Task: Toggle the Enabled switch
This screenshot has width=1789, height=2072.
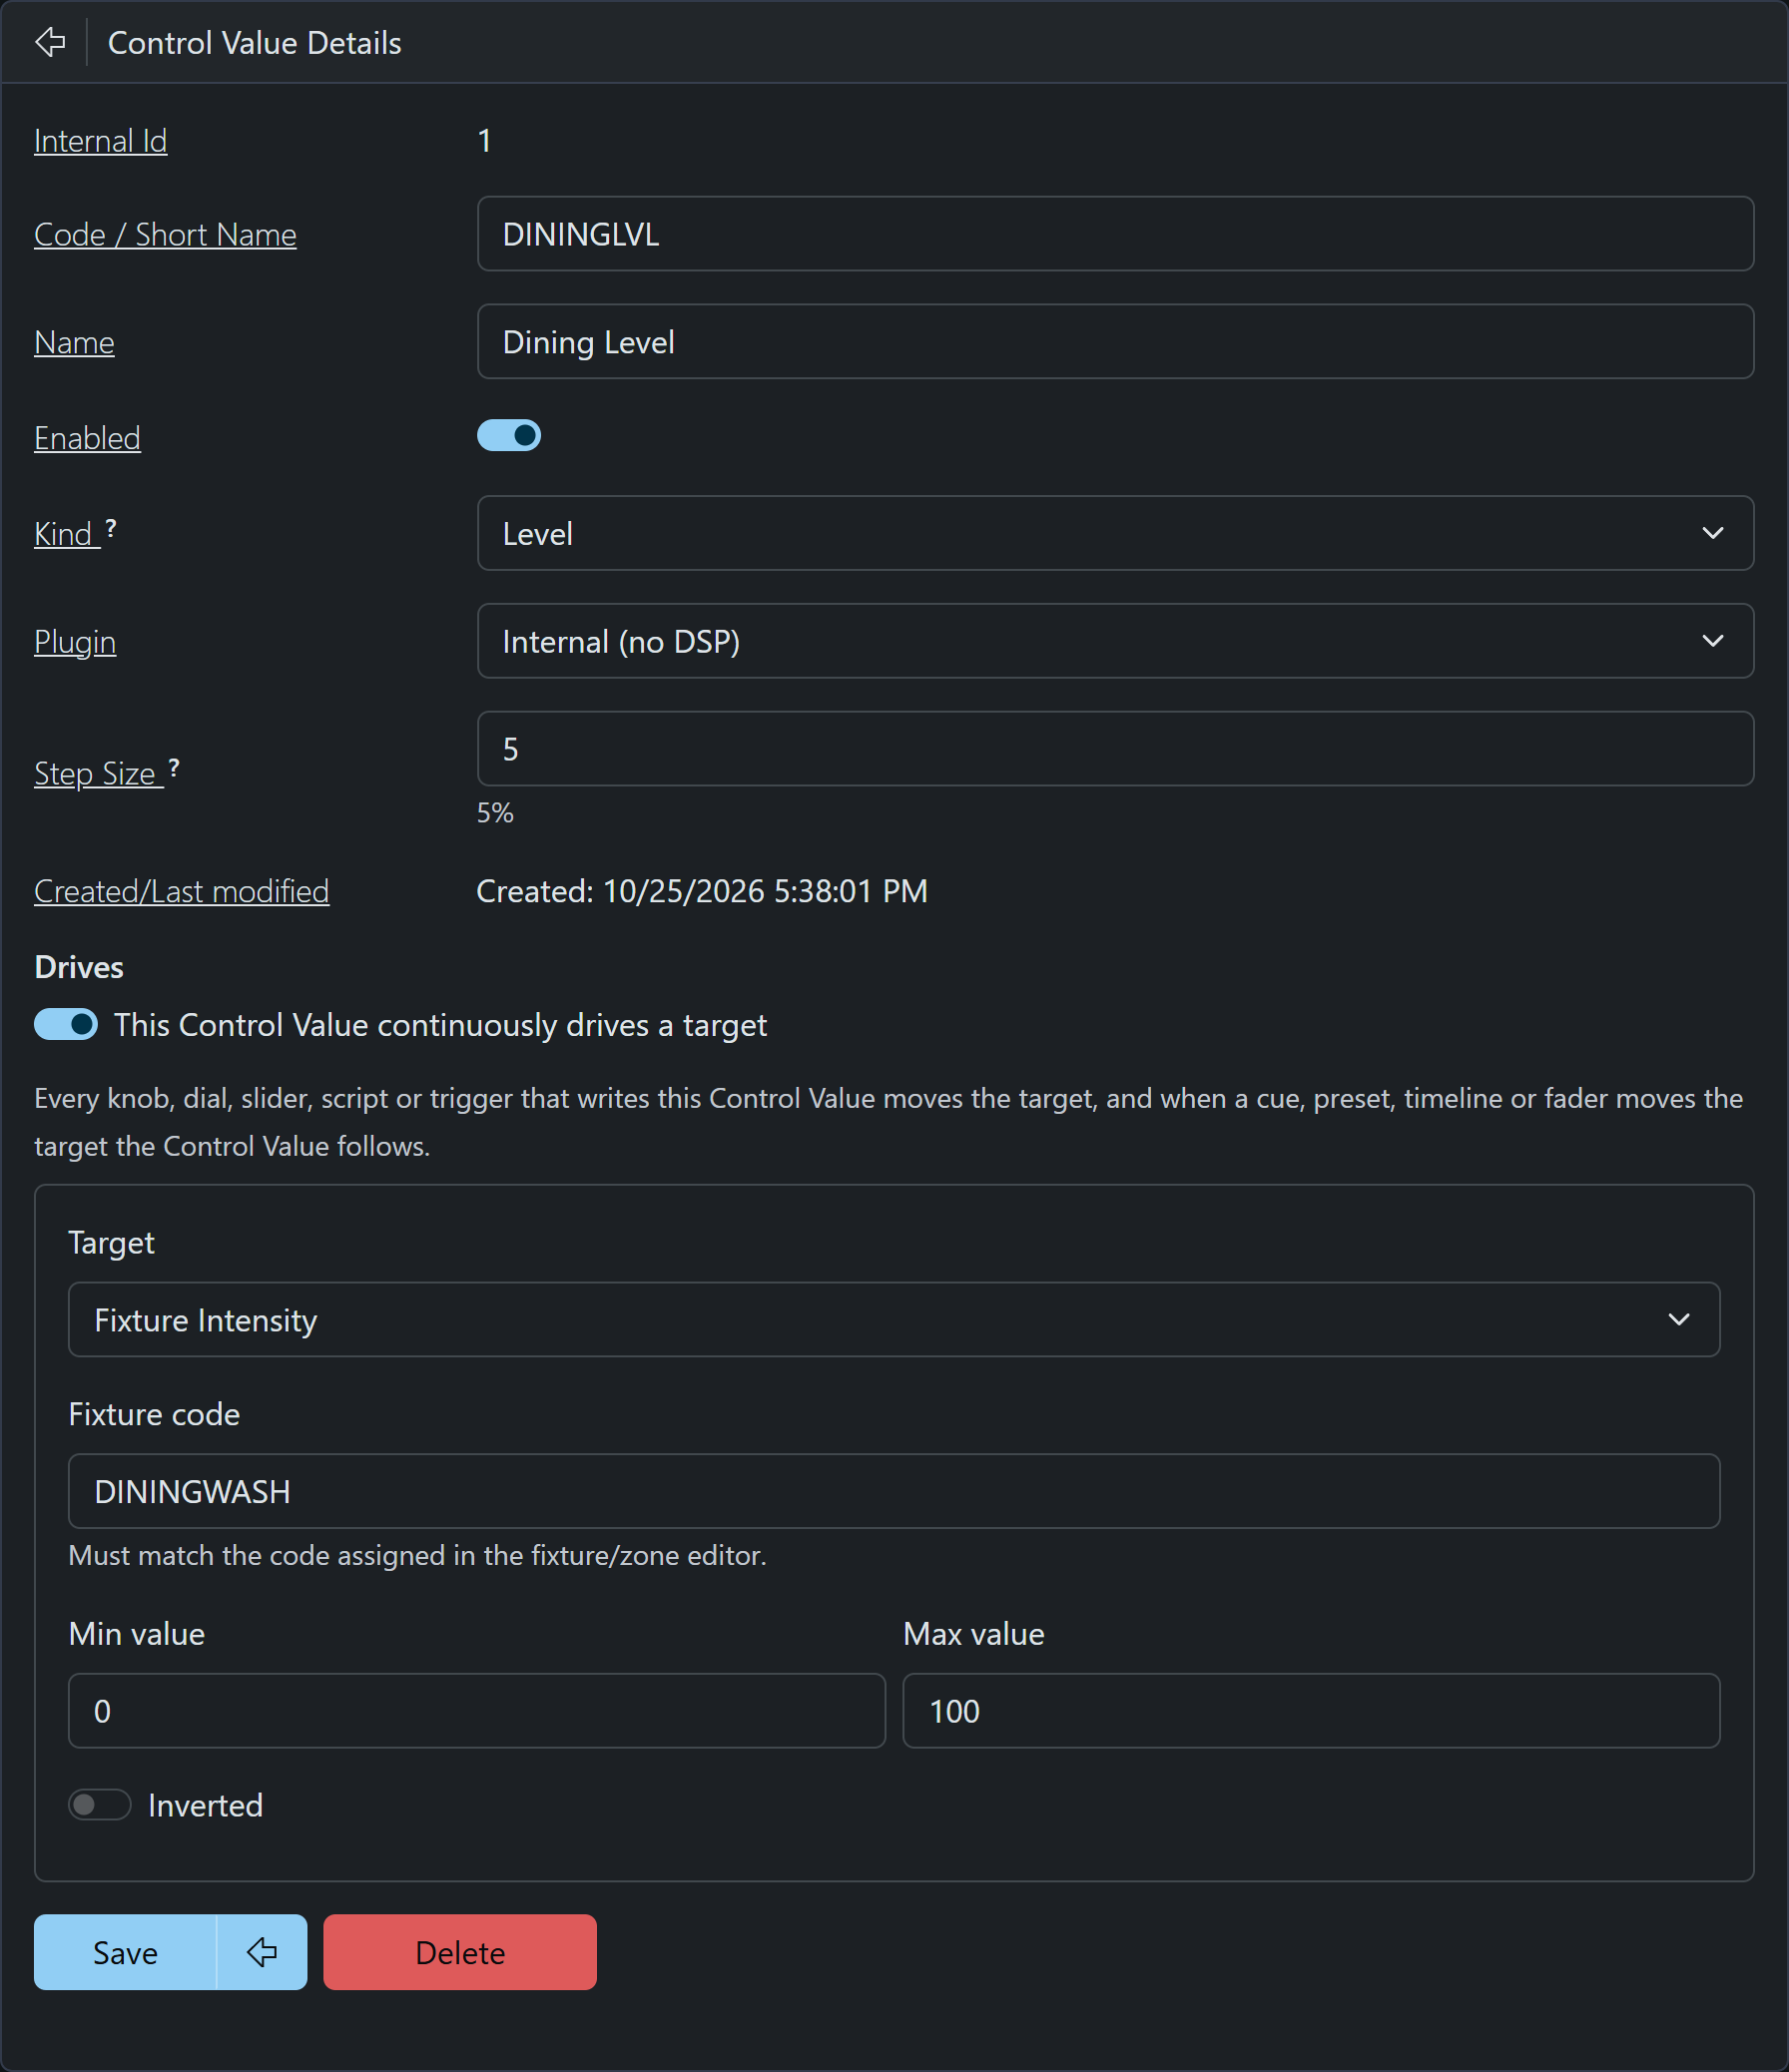Action: 508,435
